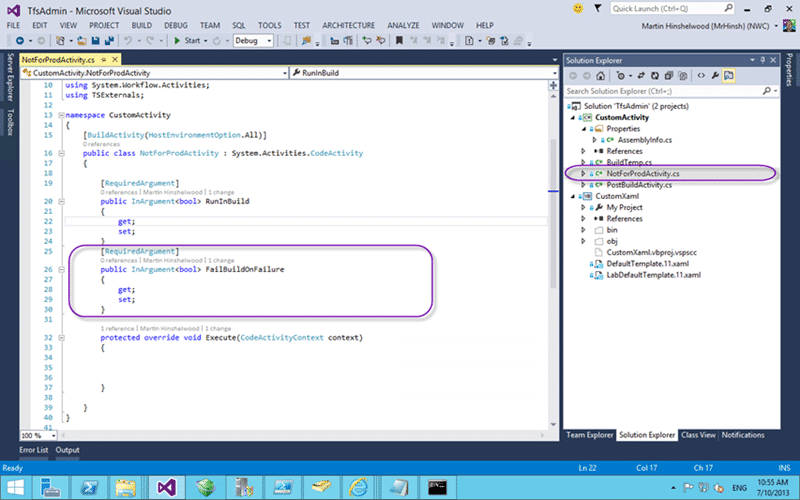Click the Solution Explorer Home icon
This screenshot has width=800, height=500.
(x=601, y=76)
